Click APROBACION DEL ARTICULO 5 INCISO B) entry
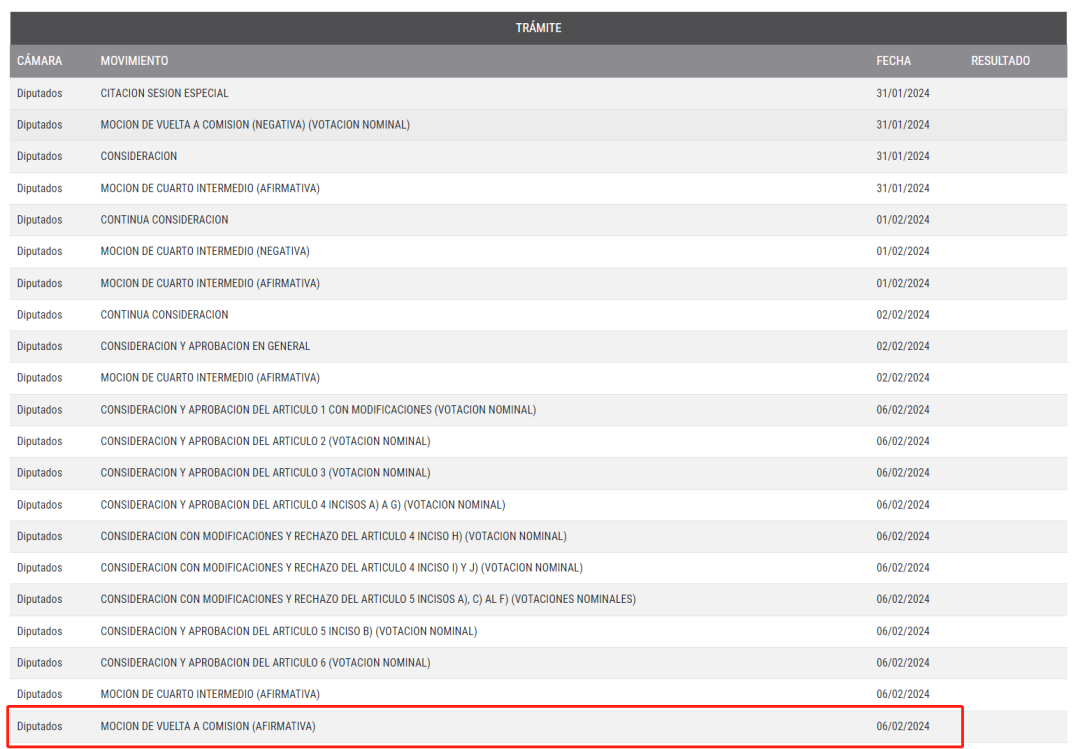This screenshot has height=749, width=1080. tap(288, 631)
